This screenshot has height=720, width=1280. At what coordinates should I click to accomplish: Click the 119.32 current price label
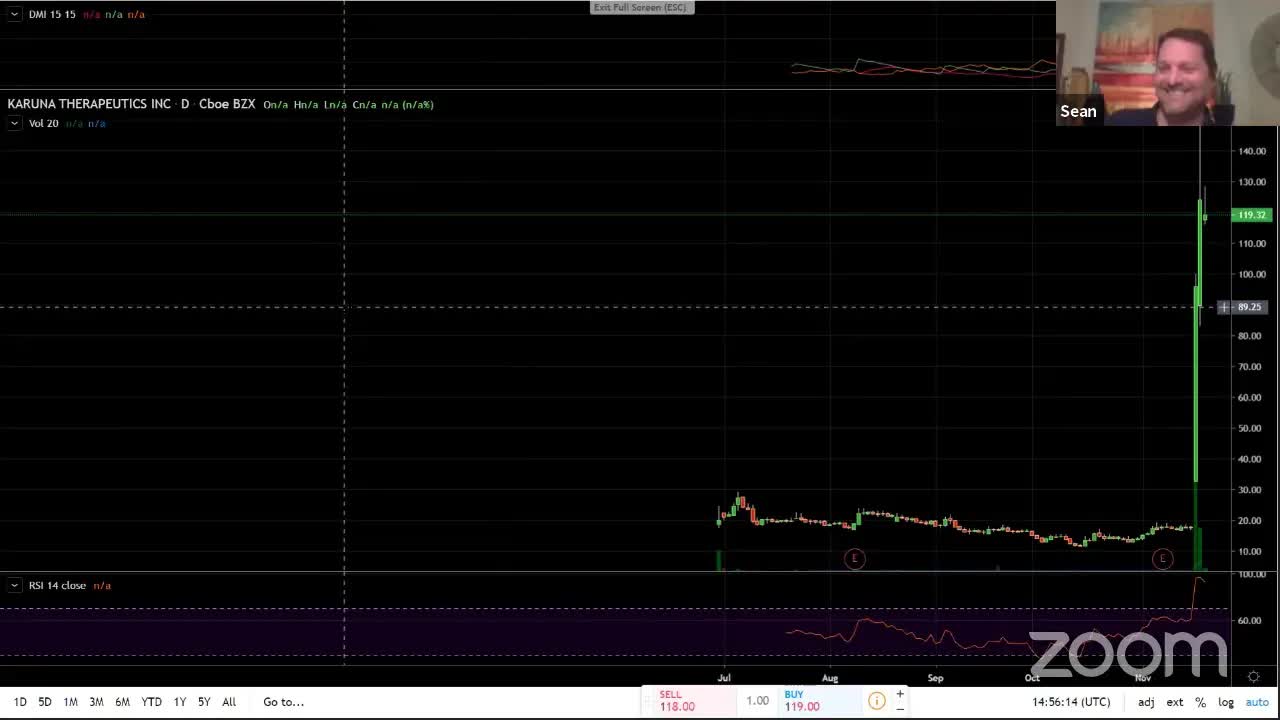click(1252, 215)
